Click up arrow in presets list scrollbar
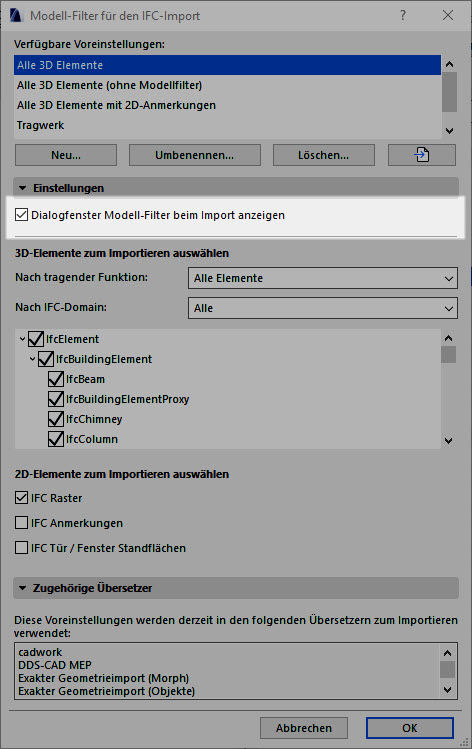 (449, 64)
